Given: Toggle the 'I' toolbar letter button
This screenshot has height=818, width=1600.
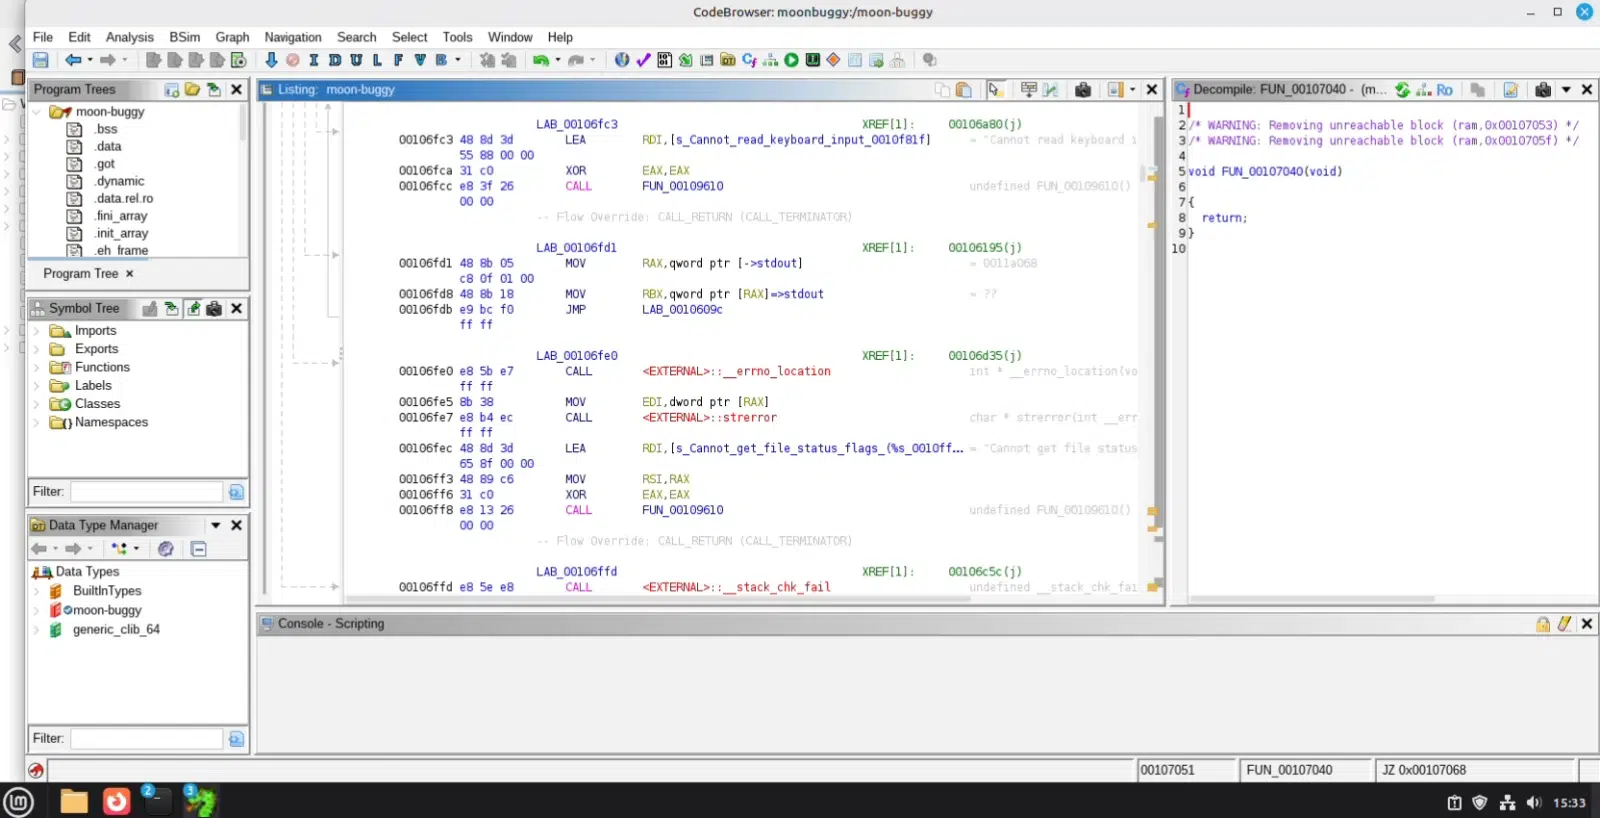Looking at the screenshot, I should point(314,60).
